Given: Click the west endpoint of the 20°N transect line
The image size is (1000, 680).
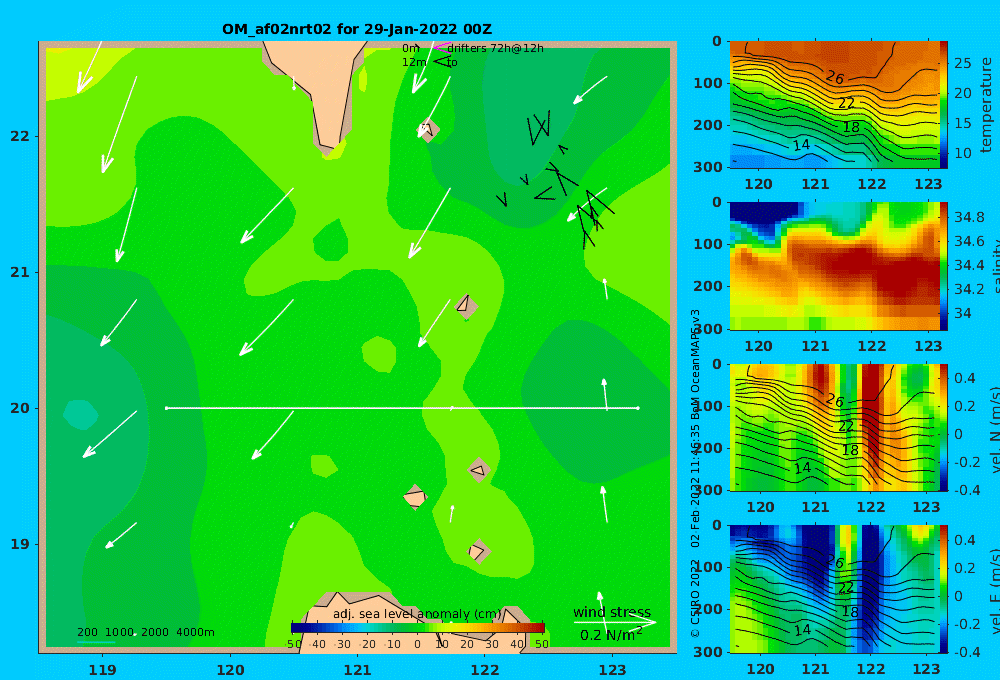Looking at the screenshot, I should 166,408.
